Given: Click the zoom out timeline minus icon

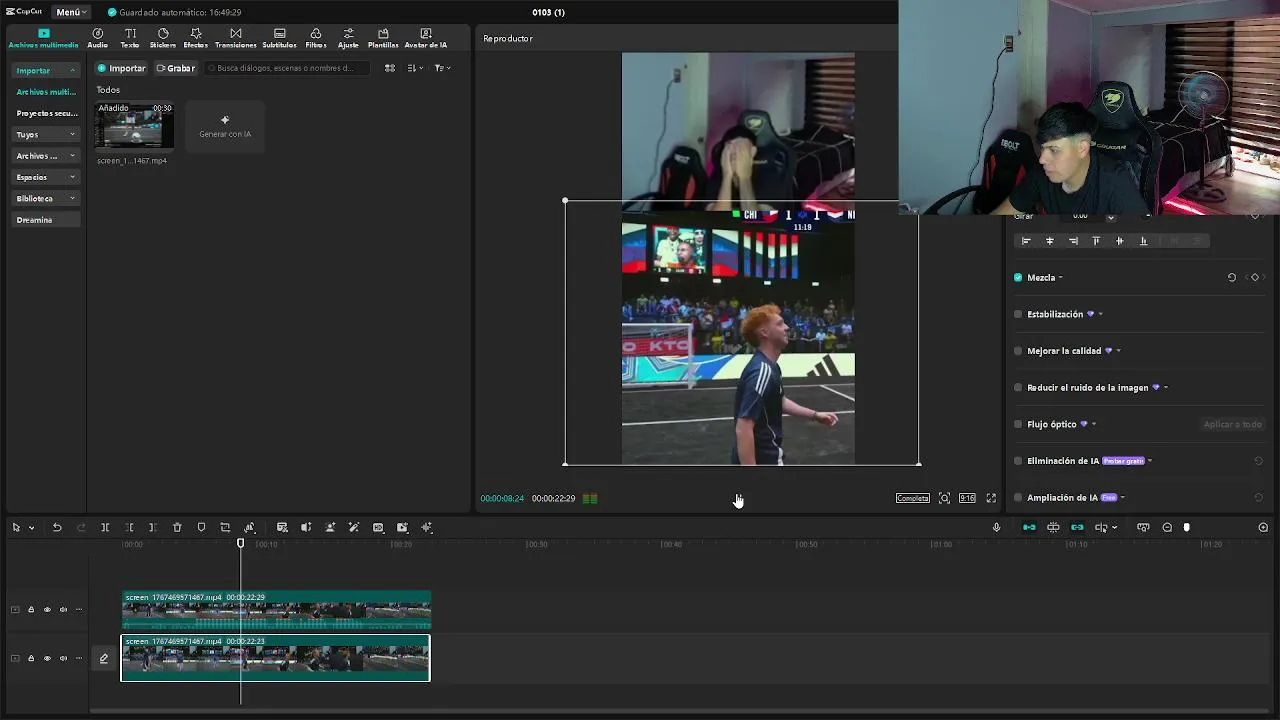Looking at the screenshot, I should coord(1167,527).
